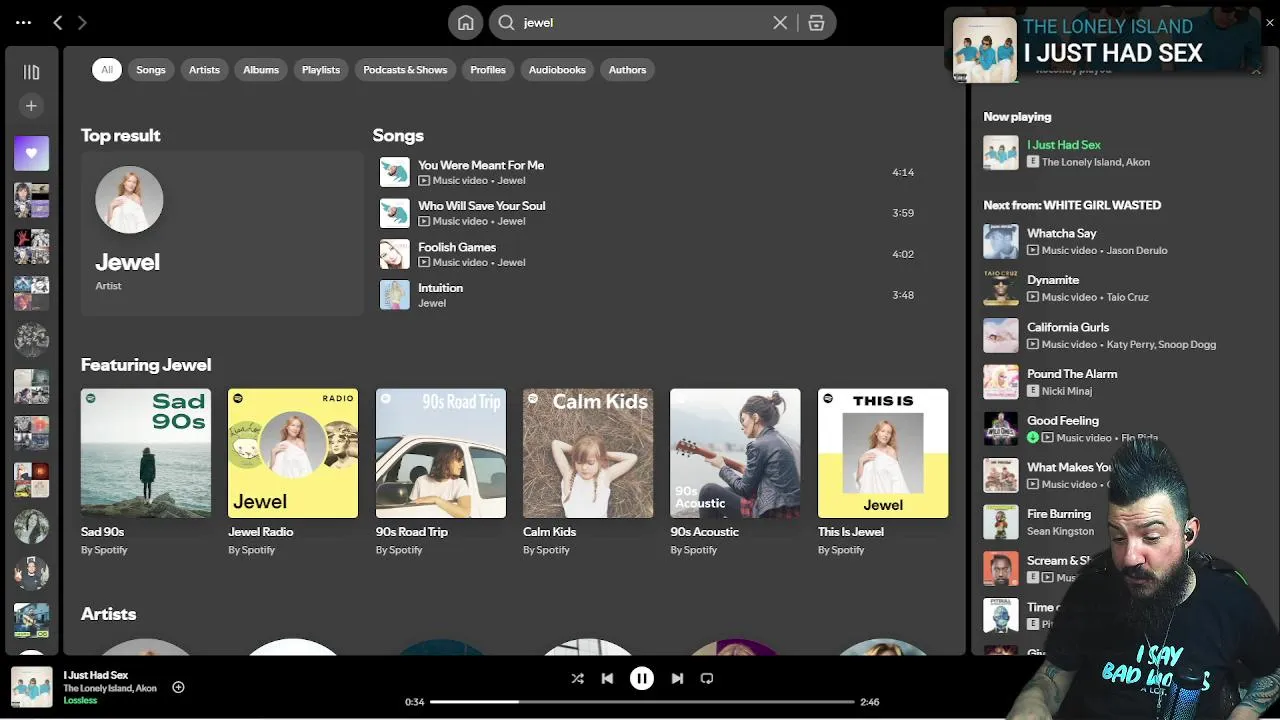Open Dynamite album art in queue
Screen dimensions: 1280x720
1000,288
